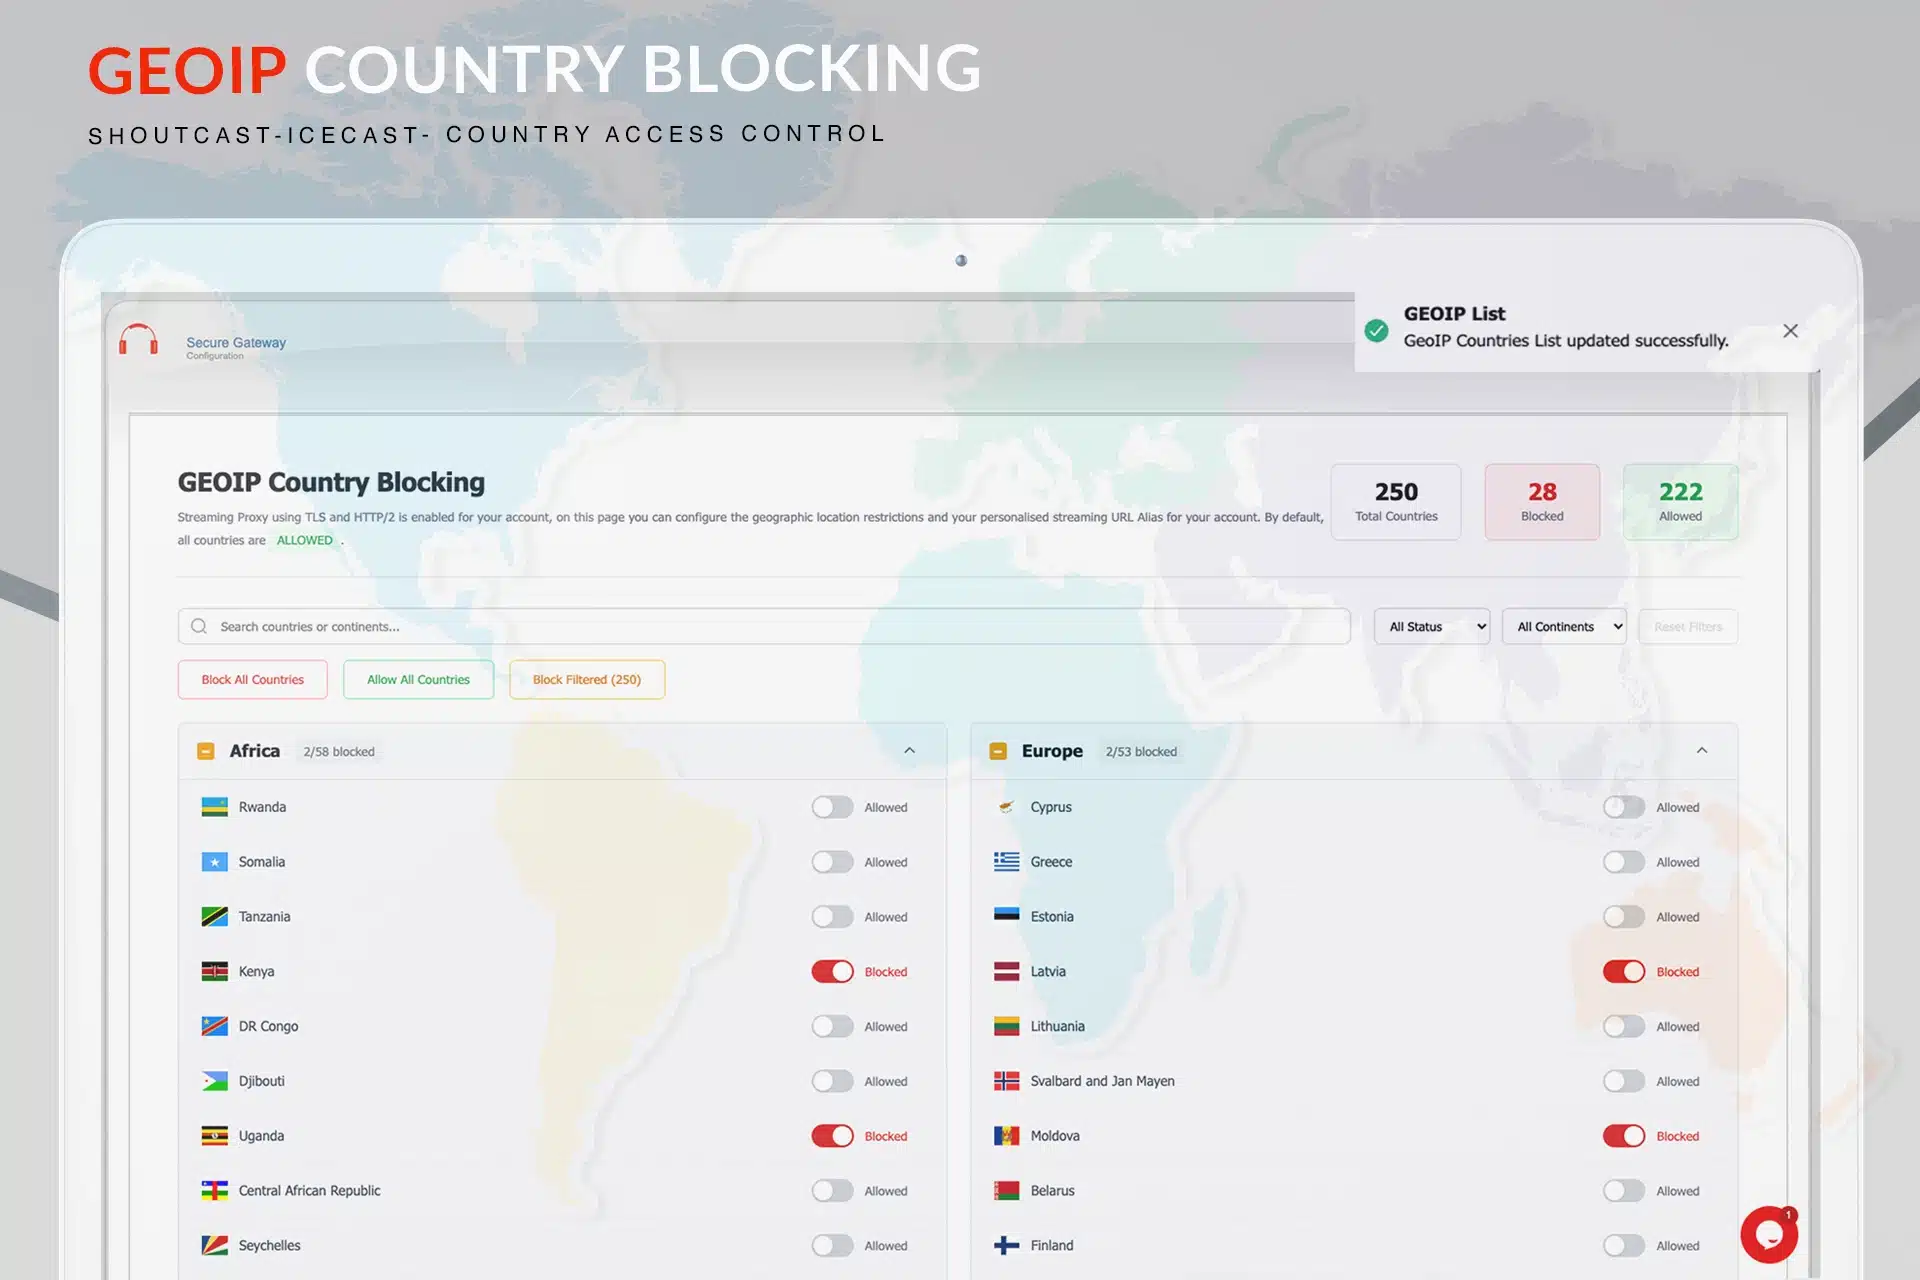
Task: Click the green ALLOWED status badge
Action: pos(305,540)
